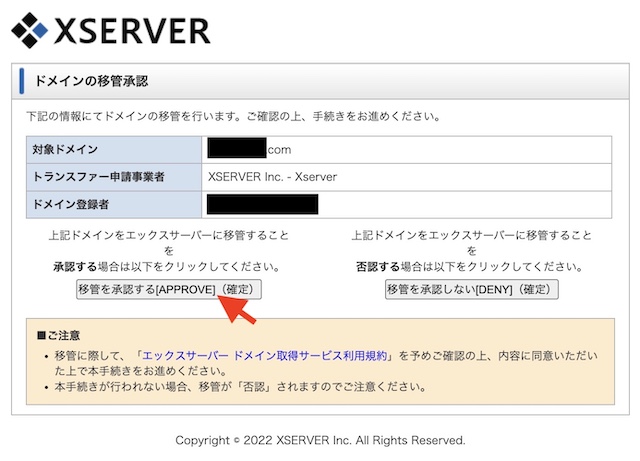Click the copyright 2022 XSERVER Inc. footer
Viewport: 640px width, 461px height.
[320, 440]
